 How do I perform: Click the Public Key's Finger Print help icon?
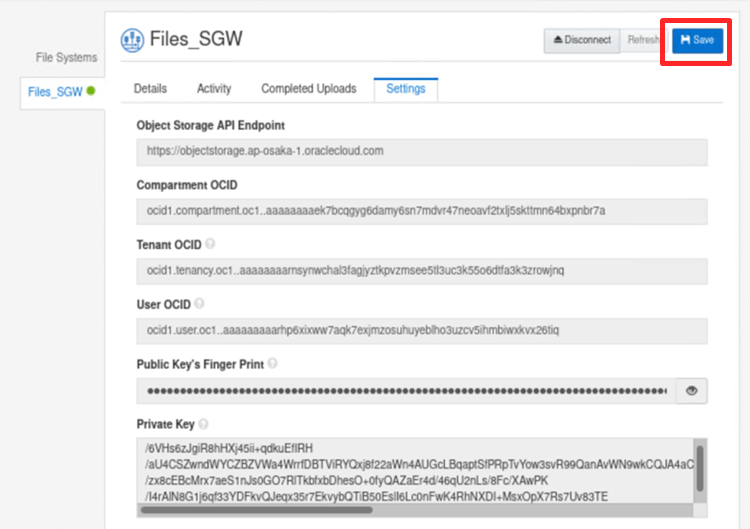pyautogui.click(x=273, y=364)
